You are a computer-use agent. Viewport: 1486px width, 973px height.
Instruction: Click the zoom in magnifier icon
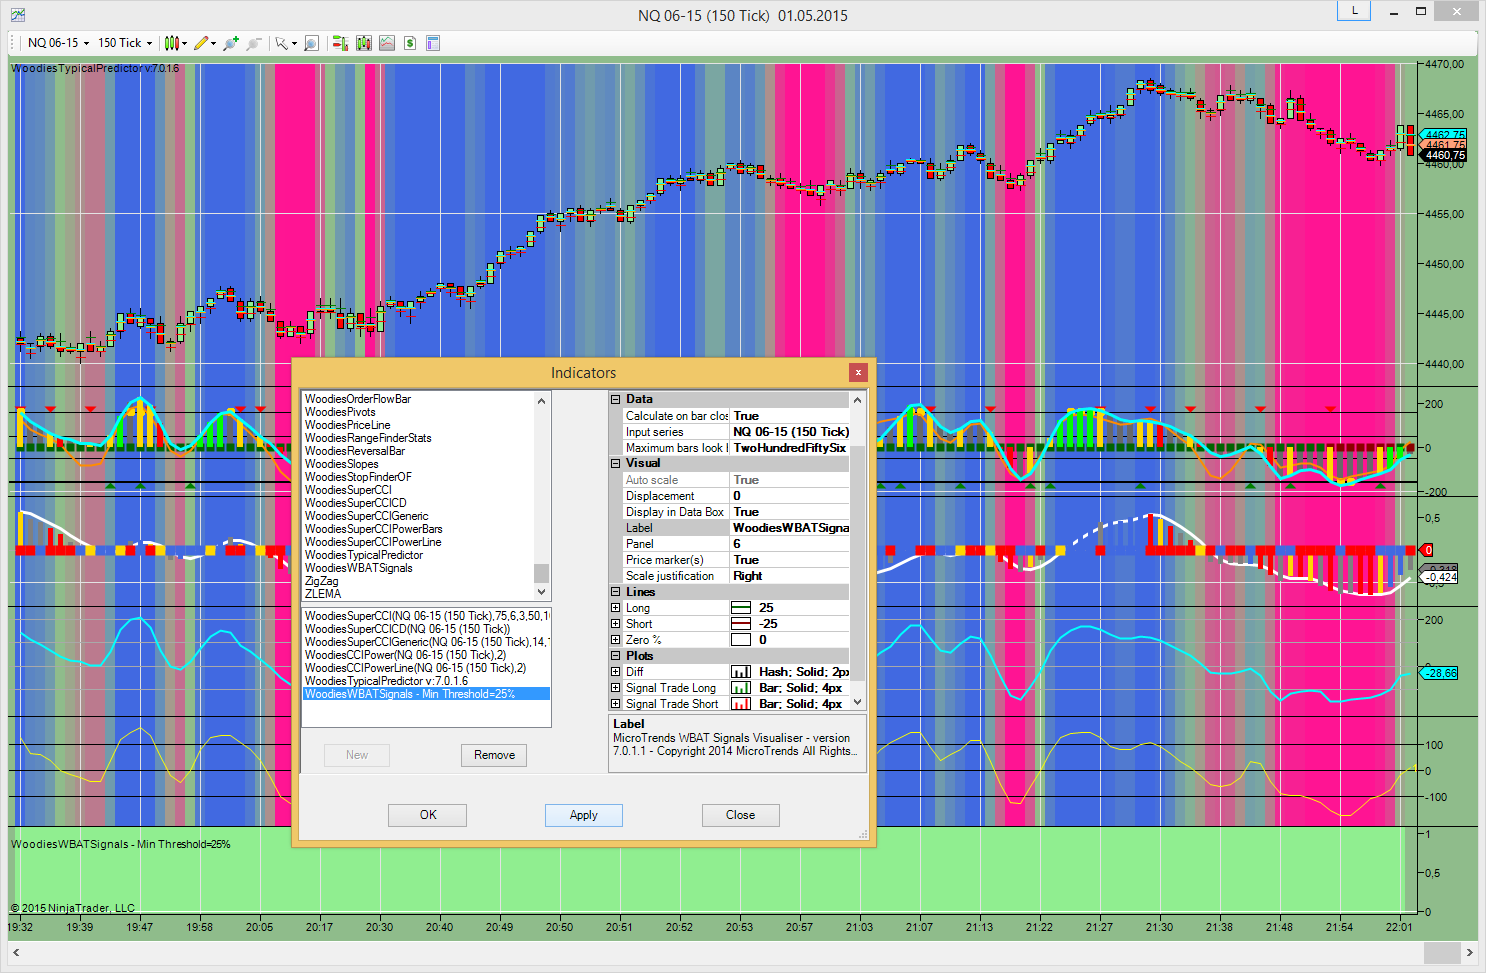[x=231, y=43]
